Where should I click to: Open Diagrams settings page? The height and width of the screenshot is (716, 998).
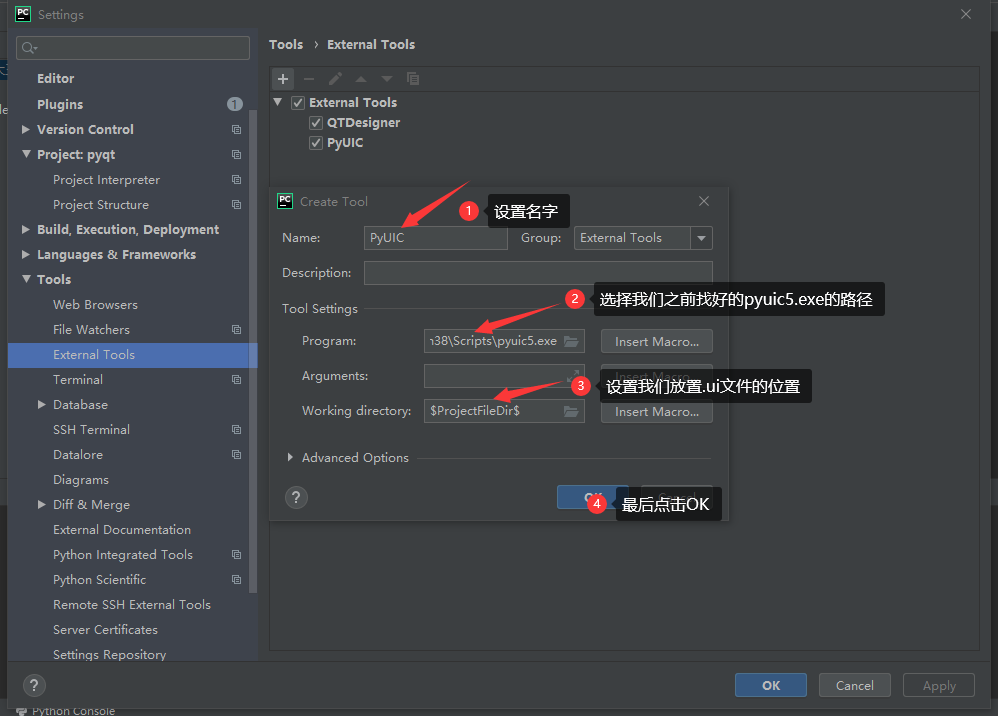click(x=81, y=479)
